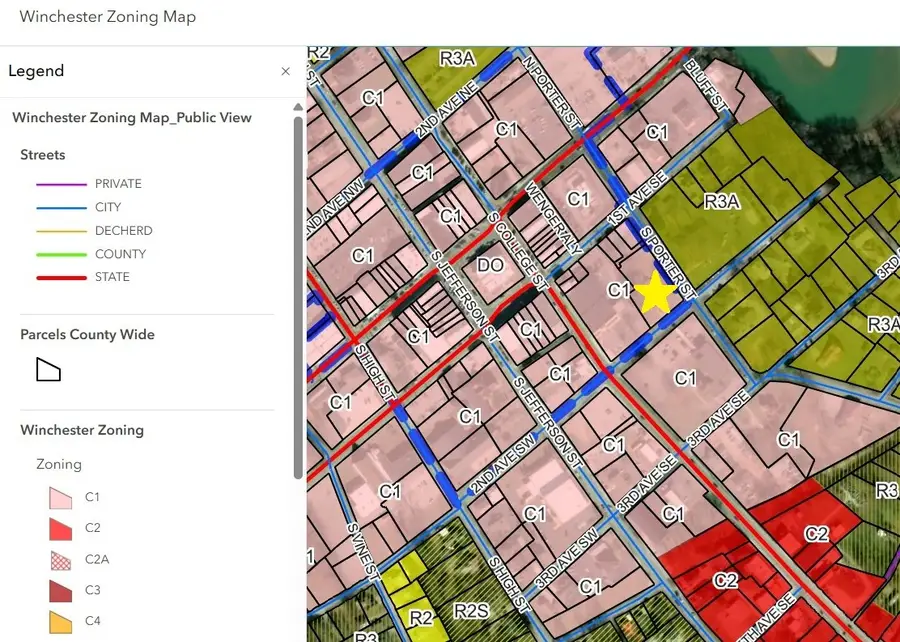This screenshot has height=642, width=900.
Task: Click the R2S hatched parcel on map
Action: (x=471, y=612)
